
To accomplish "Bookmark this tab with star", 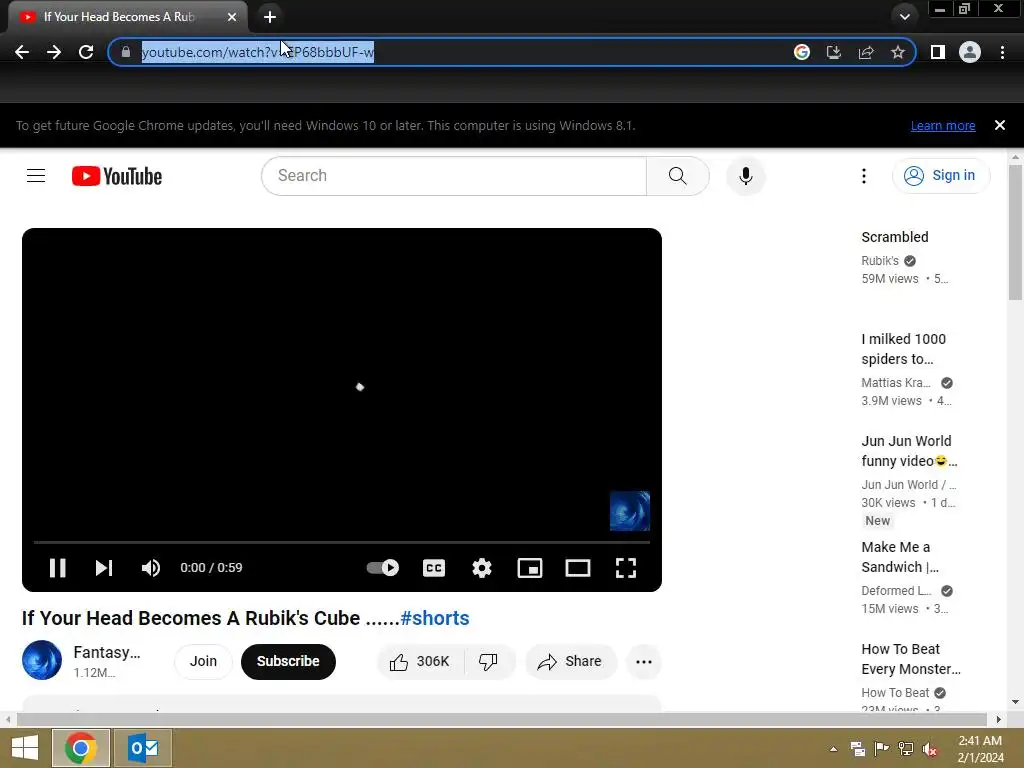I will coord(898,52).
